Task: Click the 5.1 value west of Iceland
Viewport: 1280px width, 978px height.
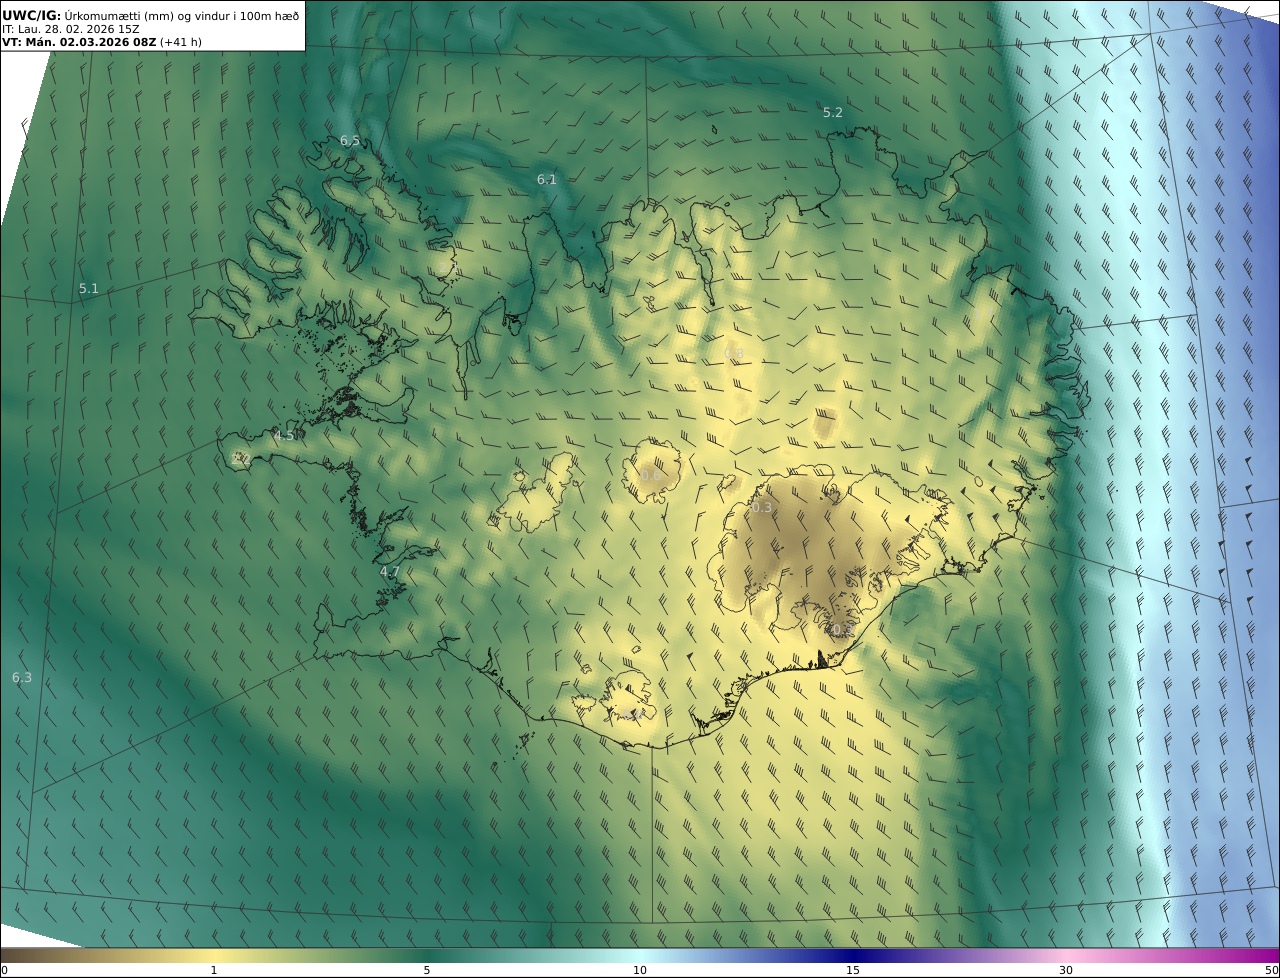Action: tap(89, 289)
